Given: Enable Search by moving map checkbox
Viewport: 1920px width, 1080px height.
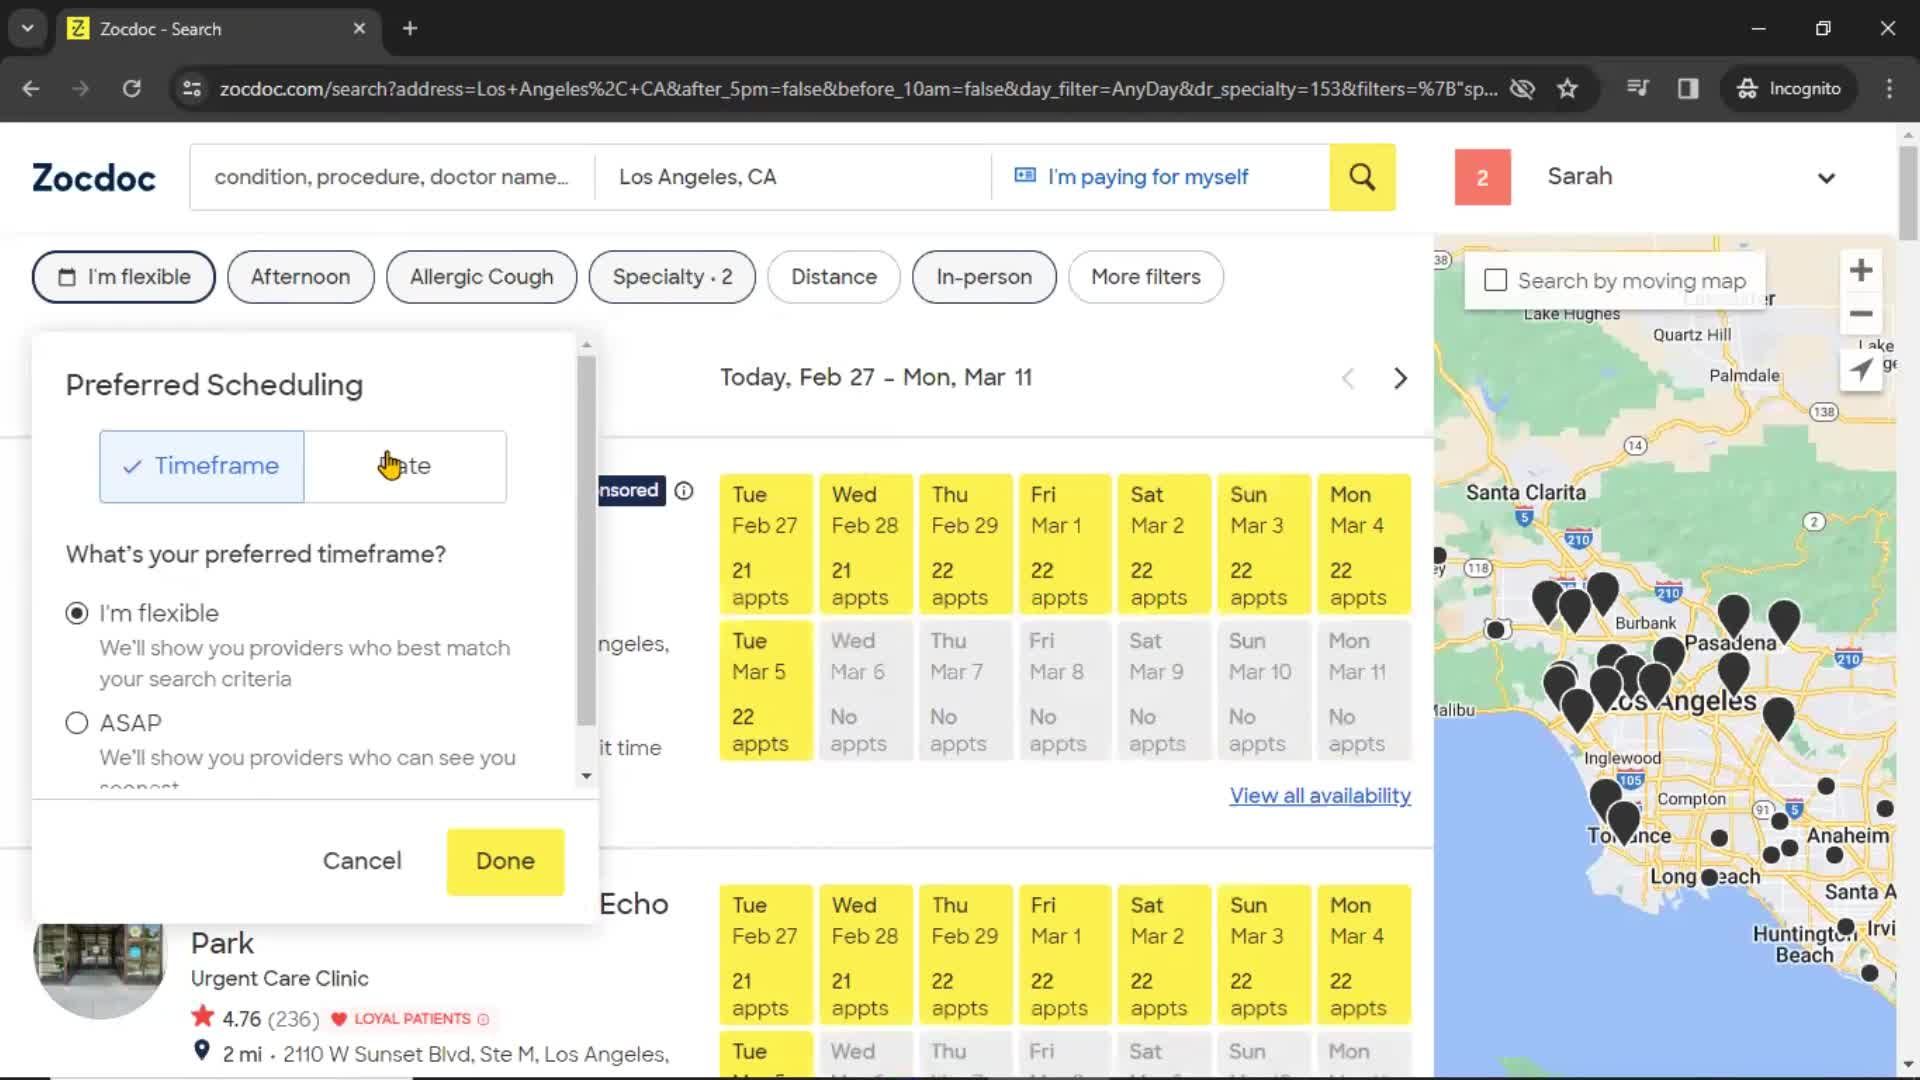Looking at the screenshot, I should click(x=1495, y=280).
